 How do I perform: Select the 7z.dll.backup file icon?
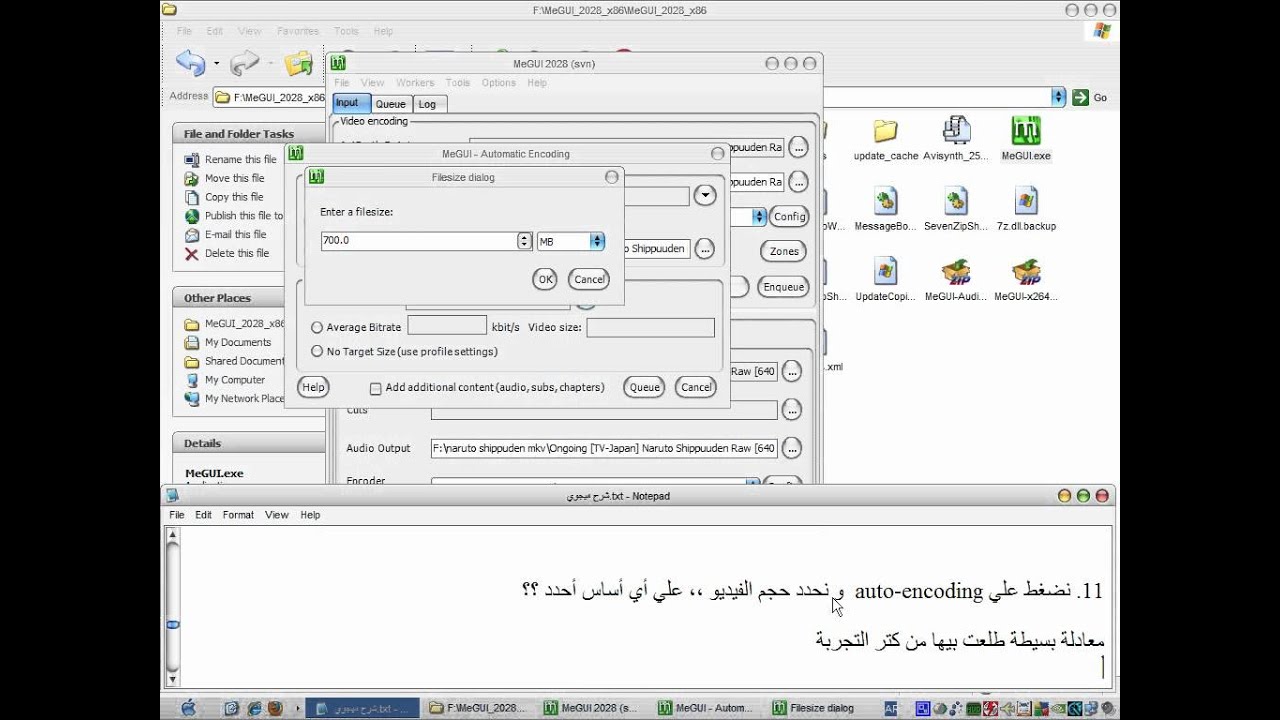pyautogui.click(x=1026, y=201)
